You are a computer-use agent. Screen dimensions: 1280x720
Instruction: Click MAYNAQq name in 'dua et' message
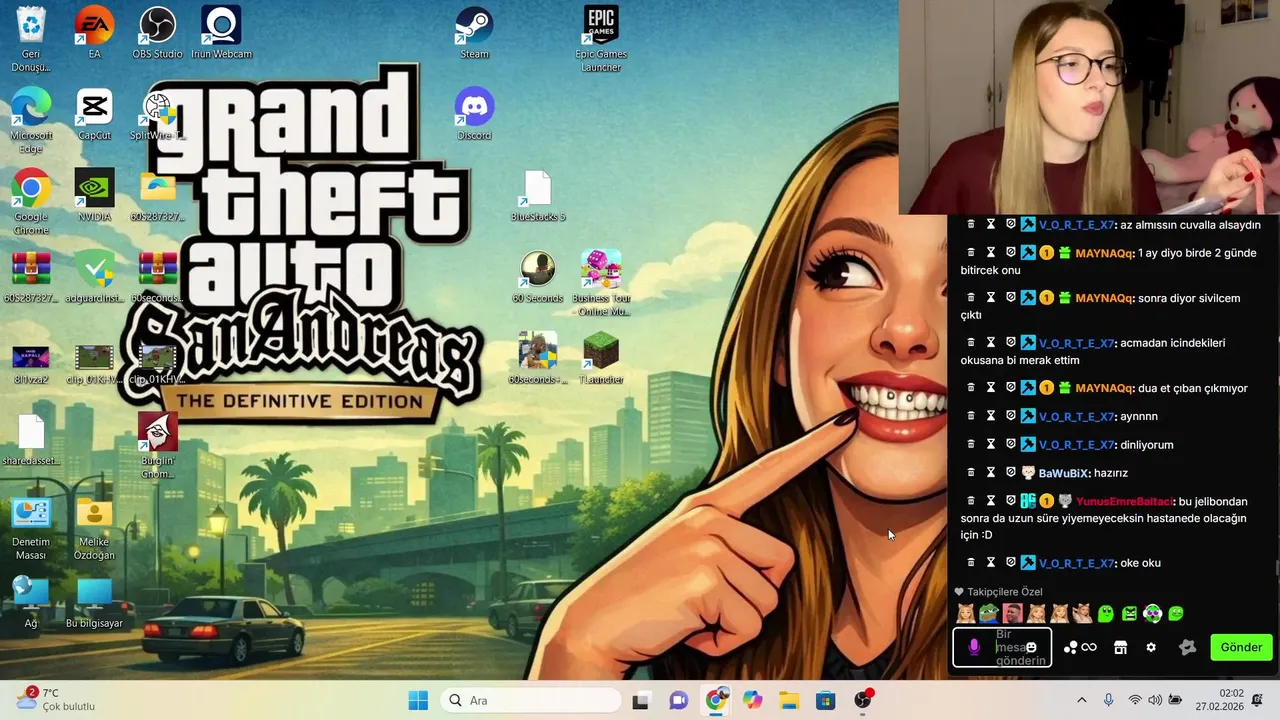click(x=1103, y=388)
